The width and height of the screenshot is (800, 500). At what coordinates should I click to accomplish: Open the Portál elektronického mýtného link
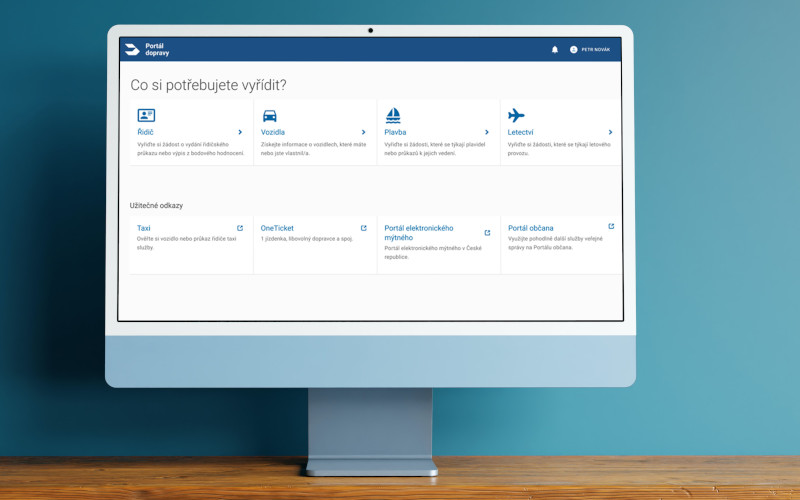[418, 233]
